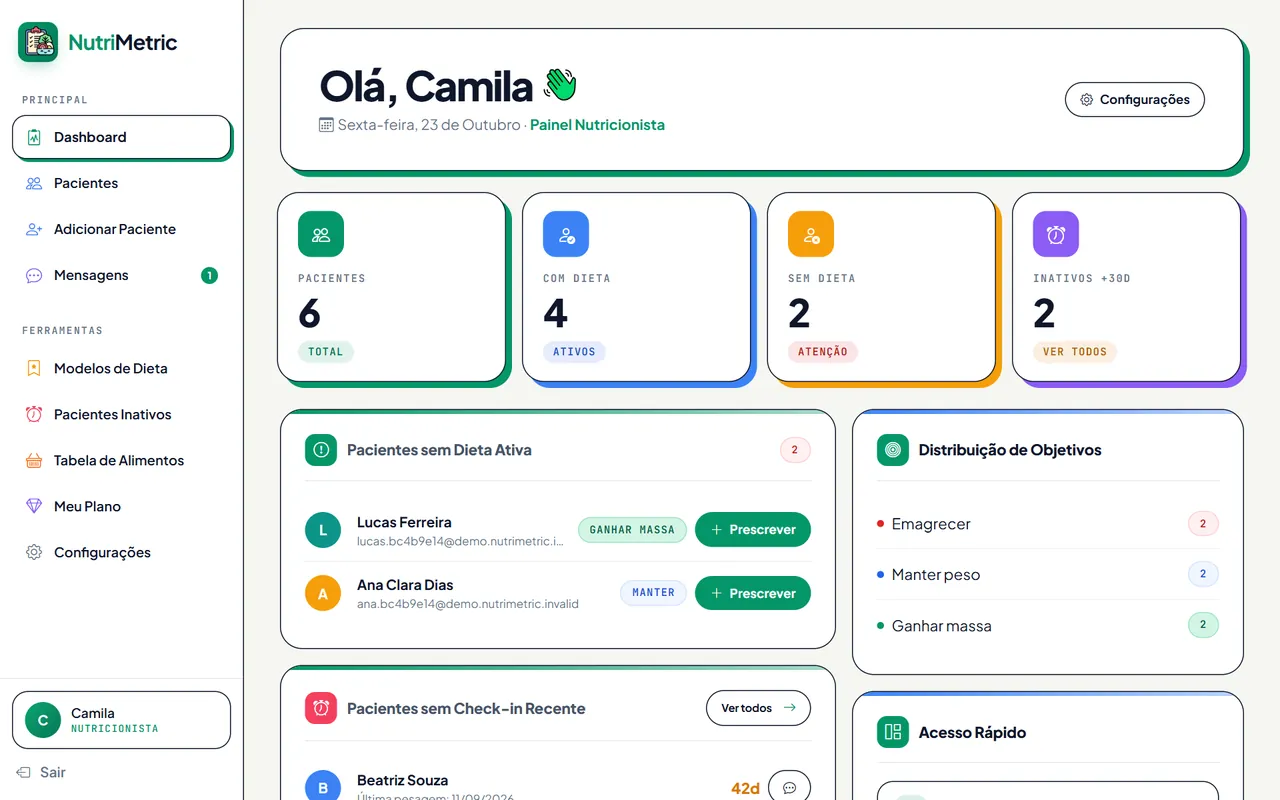
Task: Click the Emagrecer objective row
Action: [x=1048, y=523]
